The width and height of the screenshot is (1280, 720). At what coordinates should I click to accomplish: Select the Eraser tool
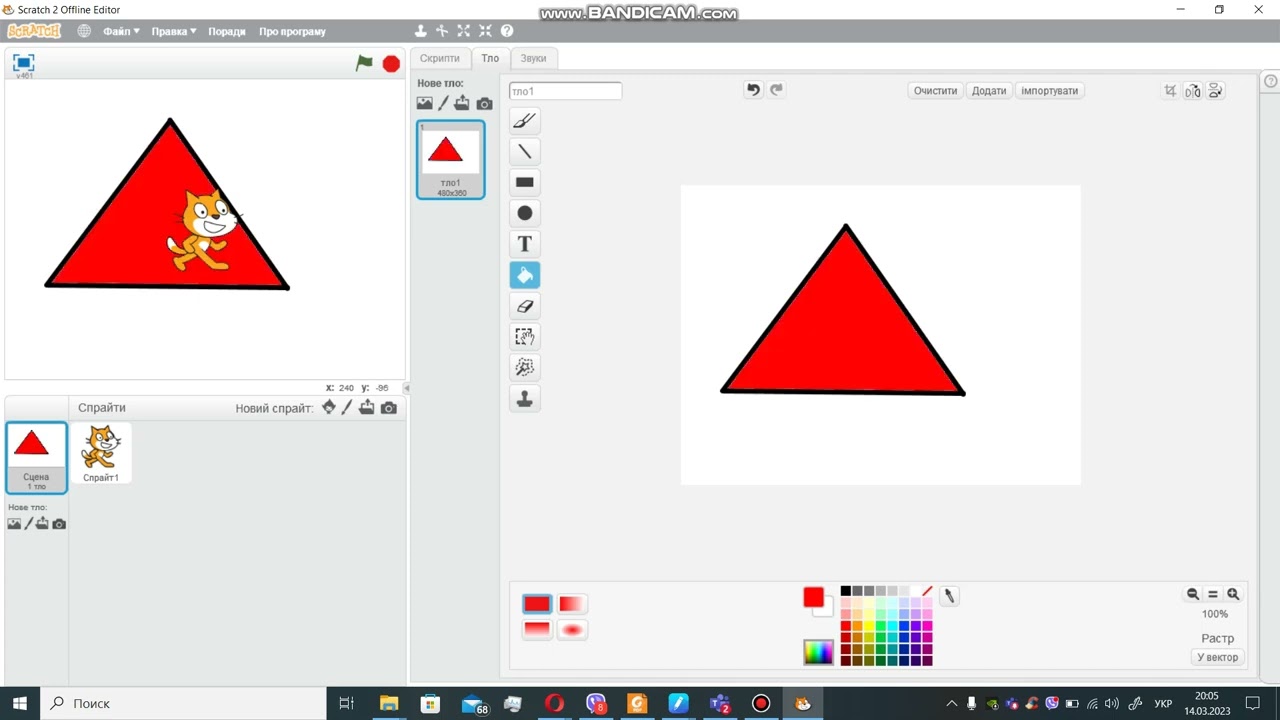point(524,306)
